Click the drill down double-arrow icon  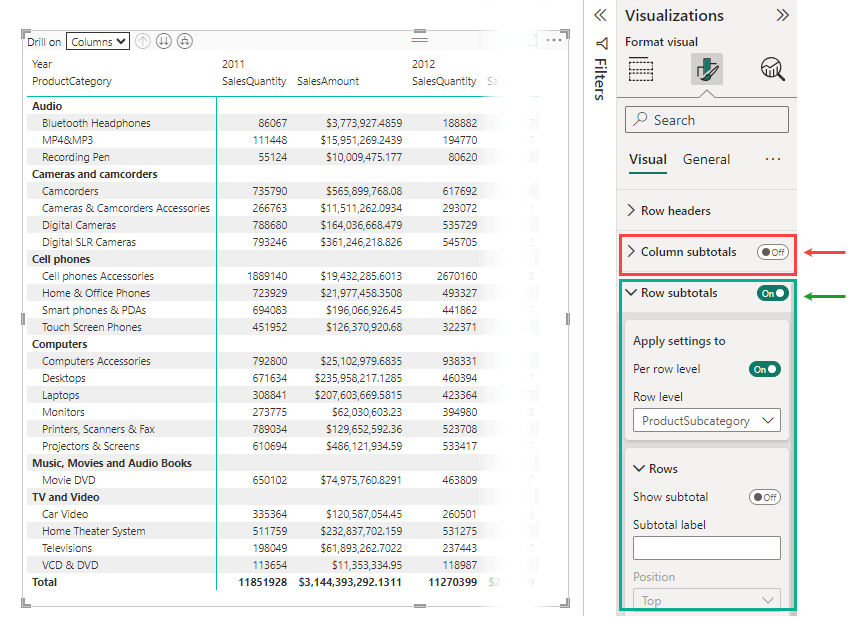tap(165, 40)
